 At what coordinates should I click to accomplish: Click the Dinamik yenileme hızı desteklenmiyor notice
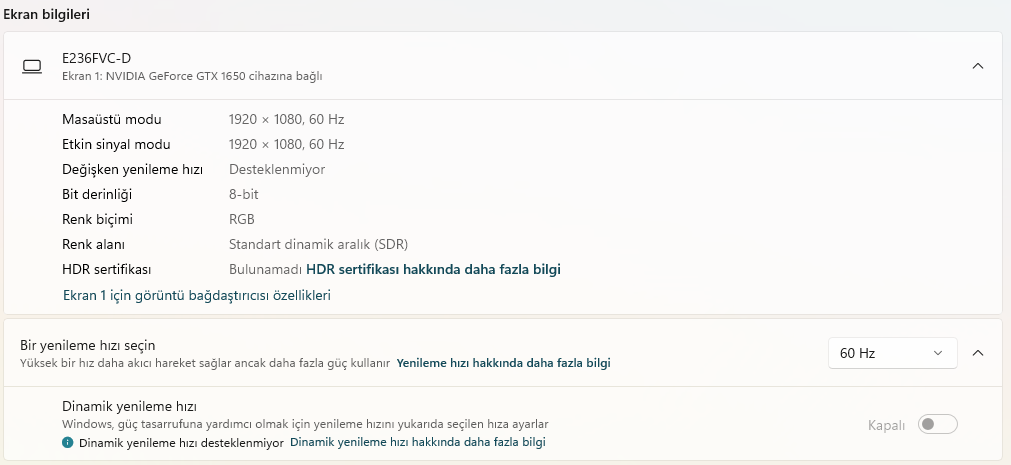tap(181, 443)
